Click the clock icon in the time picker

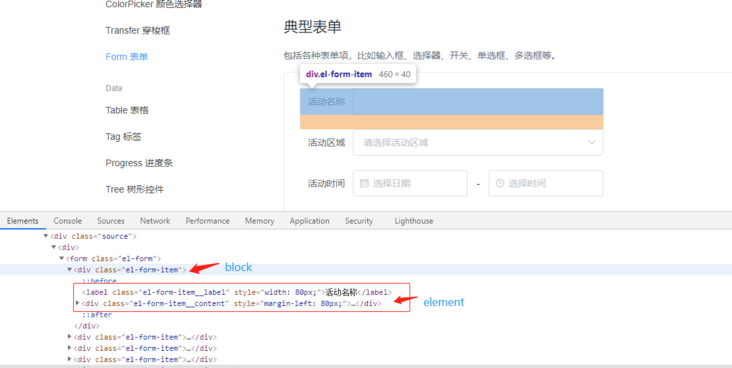click(500, 184)
